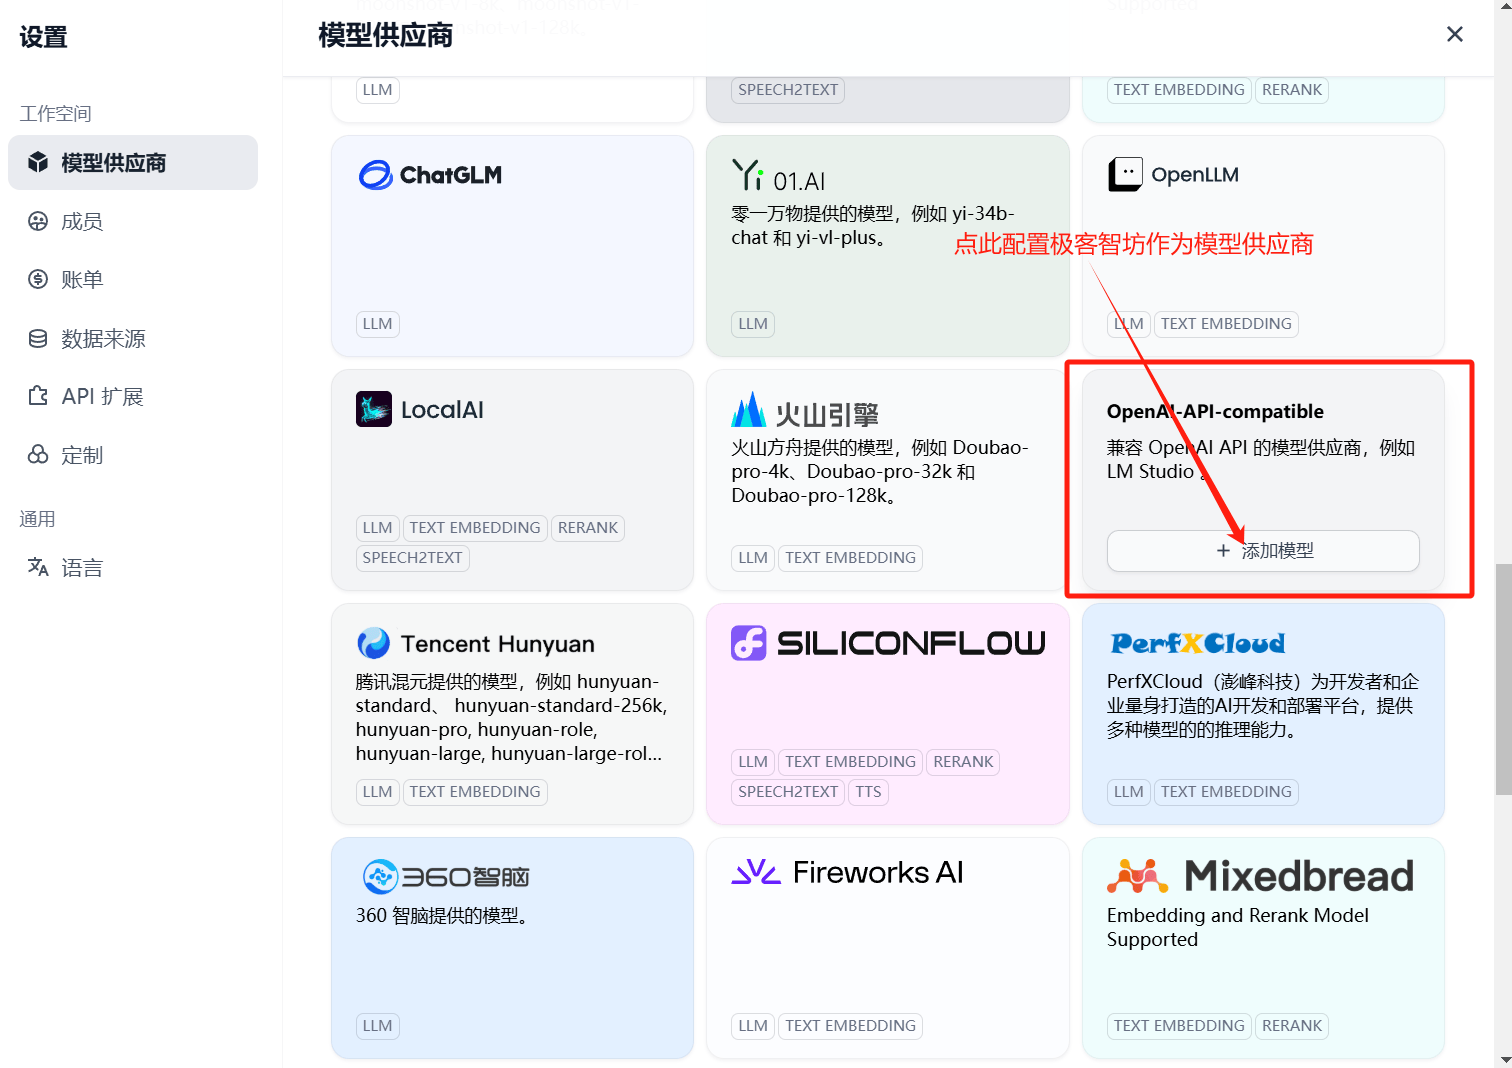Click LLM tag on Tencent Hunyuan card
This screenshot has height=1068, width=1512.
(378, 792)
